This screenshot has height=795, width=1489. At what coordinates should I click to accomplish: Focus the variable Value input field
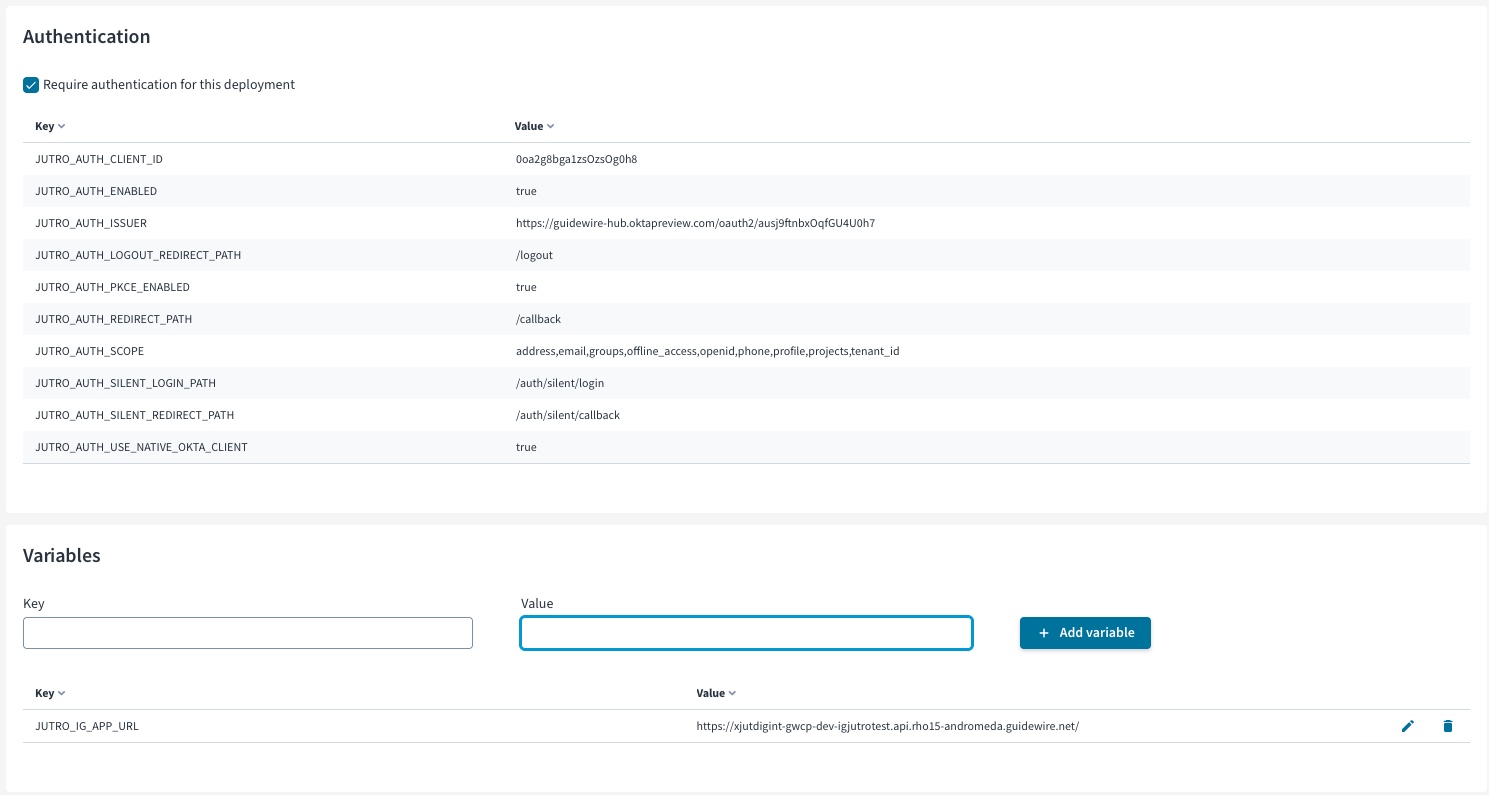point(746,633)
